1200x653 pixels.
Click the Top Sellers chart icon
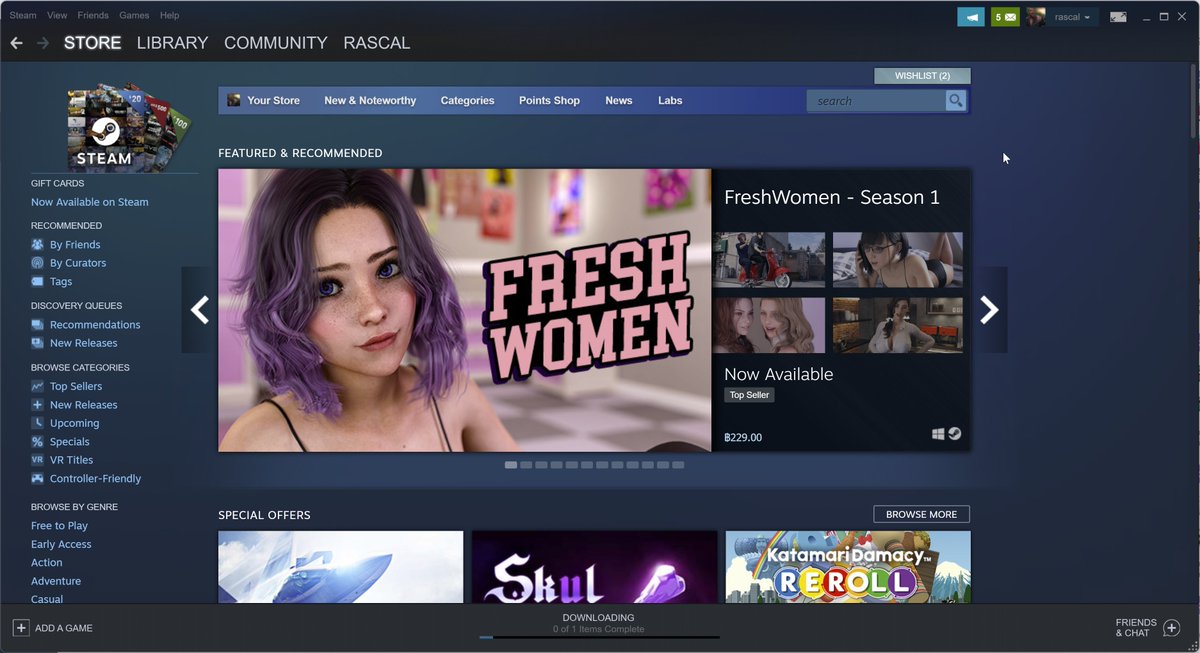37,386
